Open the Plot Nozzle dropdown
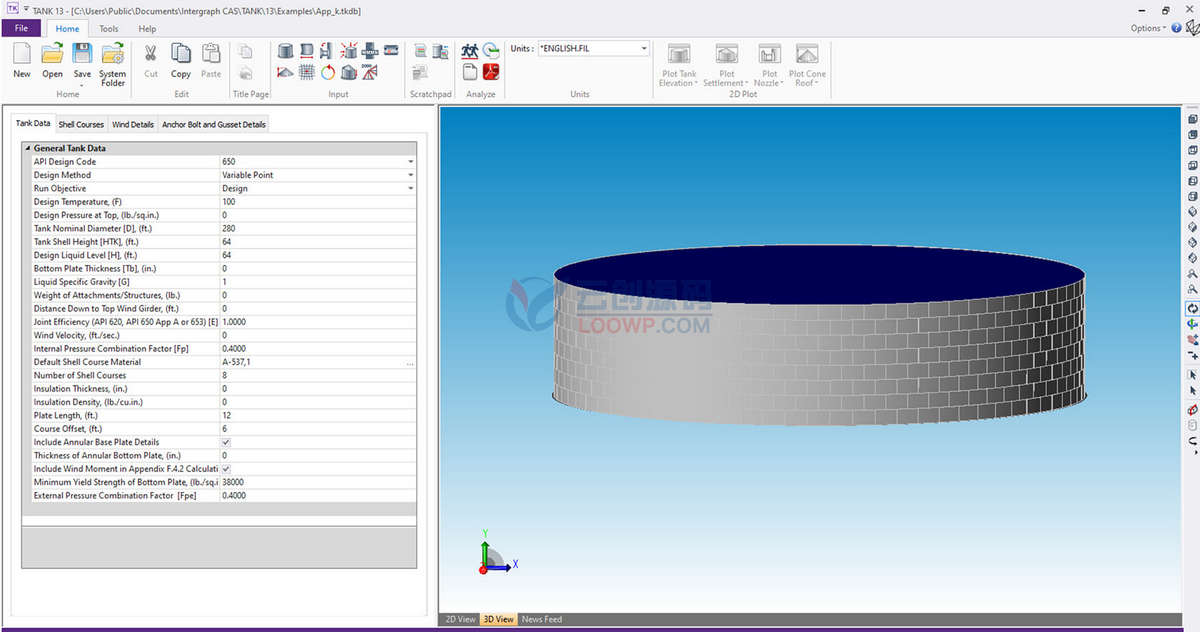Image resolution: width=1200 pixels, height=632 pixels. 769,66
